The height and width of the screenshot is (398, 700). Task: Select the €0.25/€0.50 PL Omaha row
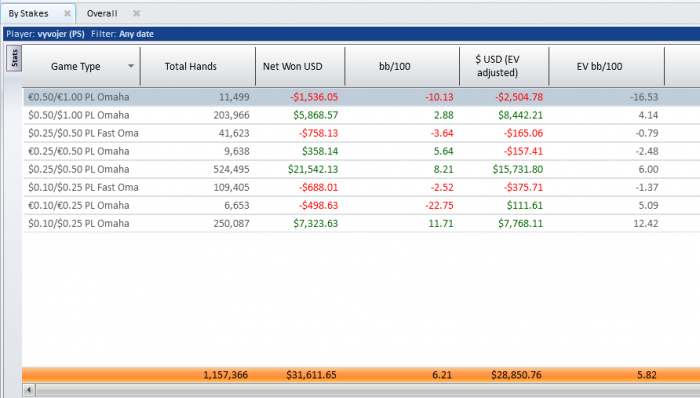(x=362, y=151)
